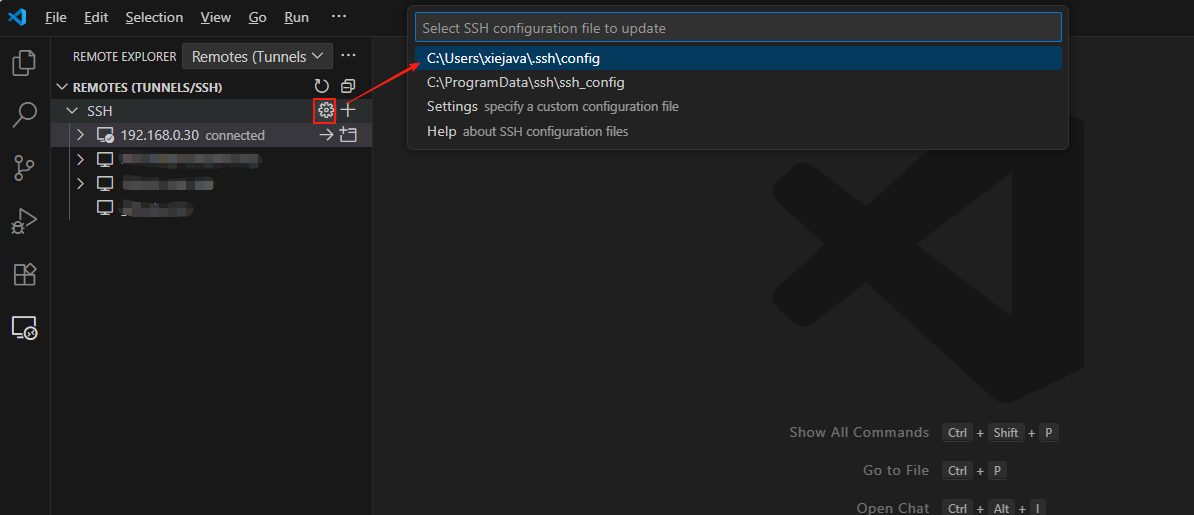Open the Remote Explorer icon
The image size is (1194, 515).
24,327
